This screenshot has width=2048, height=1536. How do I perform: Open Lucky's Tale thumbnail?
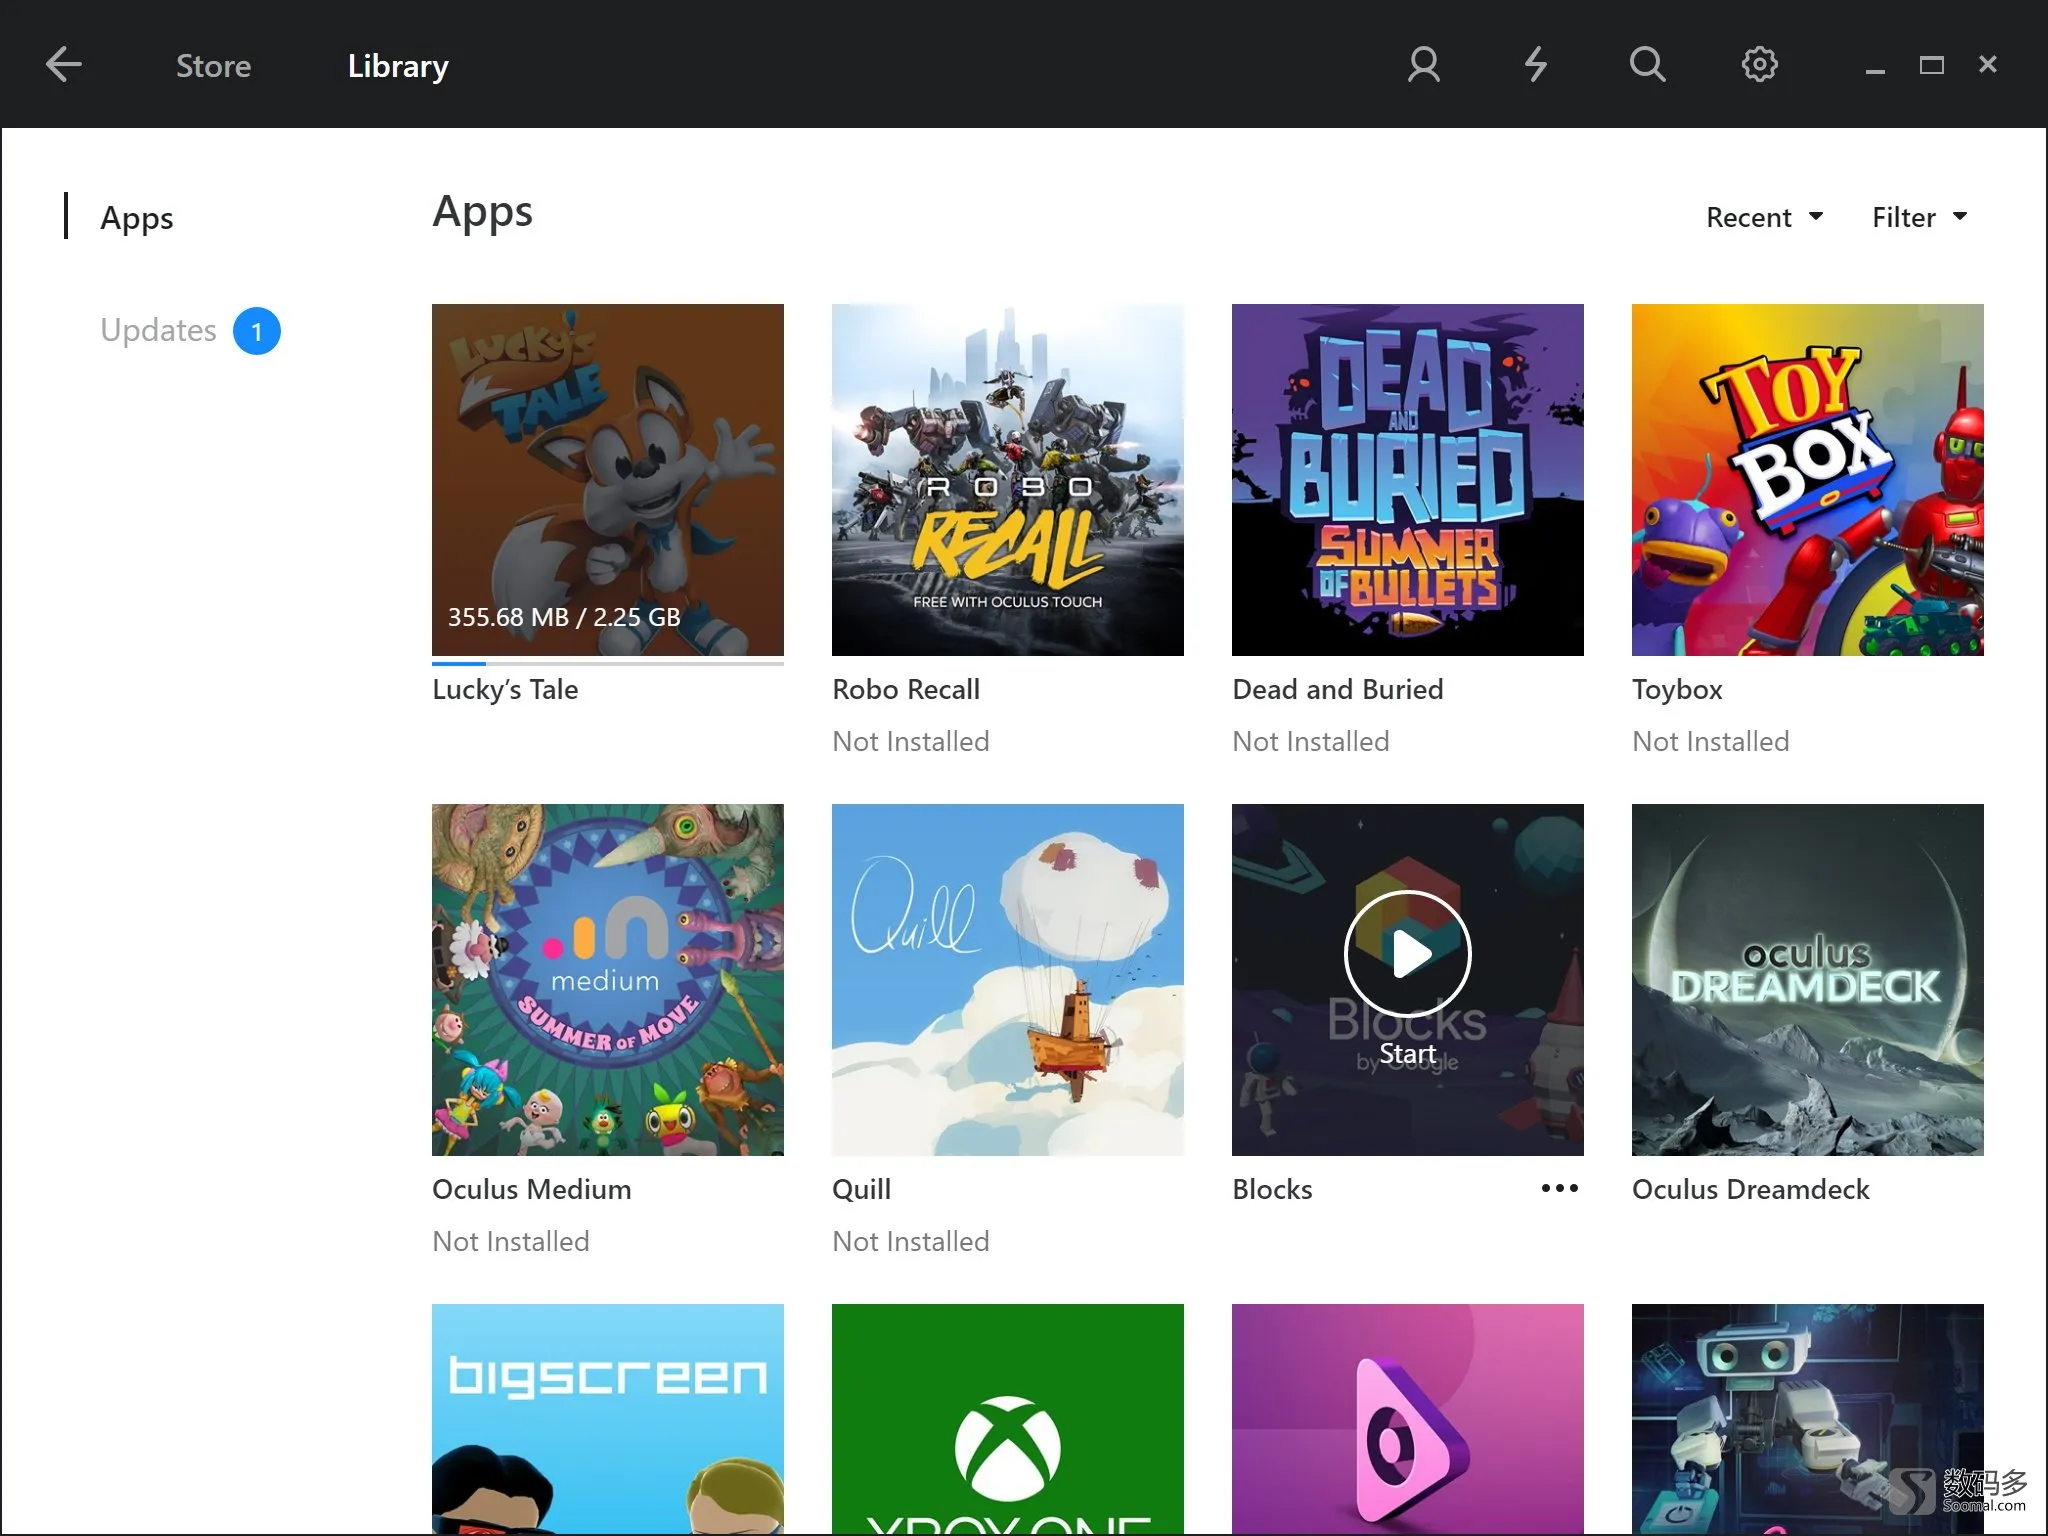pyautogui.click(x=608, y=480)
